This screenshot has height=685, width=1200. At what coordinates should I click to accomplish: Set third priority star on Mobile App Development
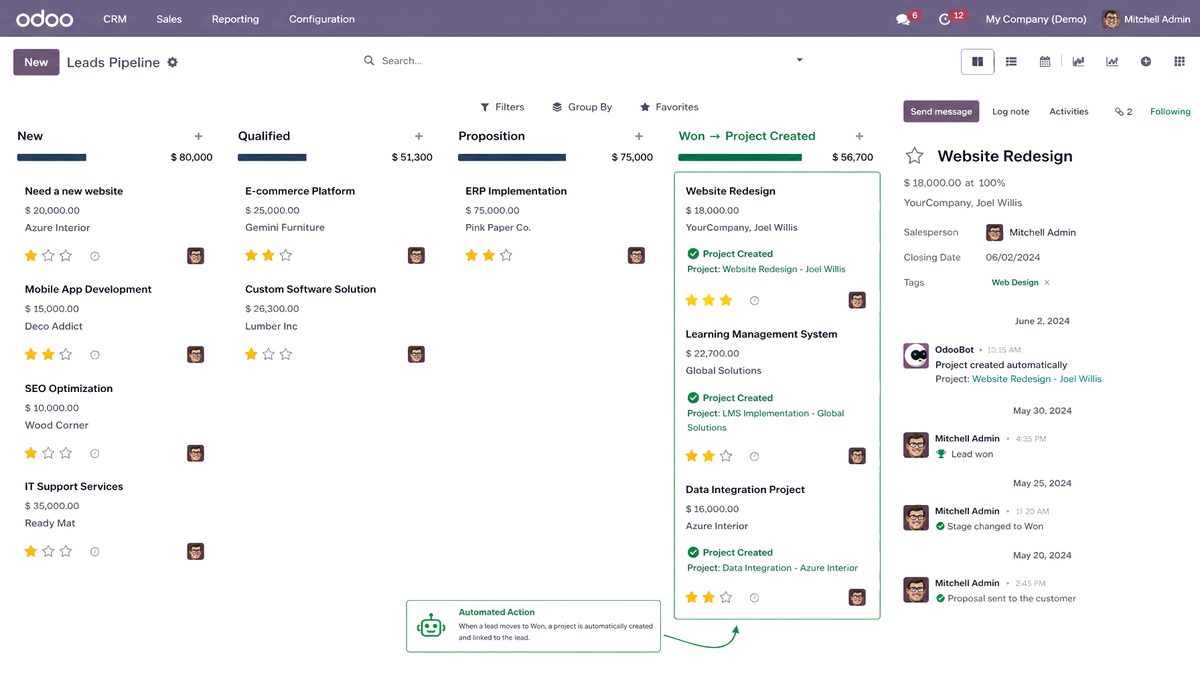[66, 355]
